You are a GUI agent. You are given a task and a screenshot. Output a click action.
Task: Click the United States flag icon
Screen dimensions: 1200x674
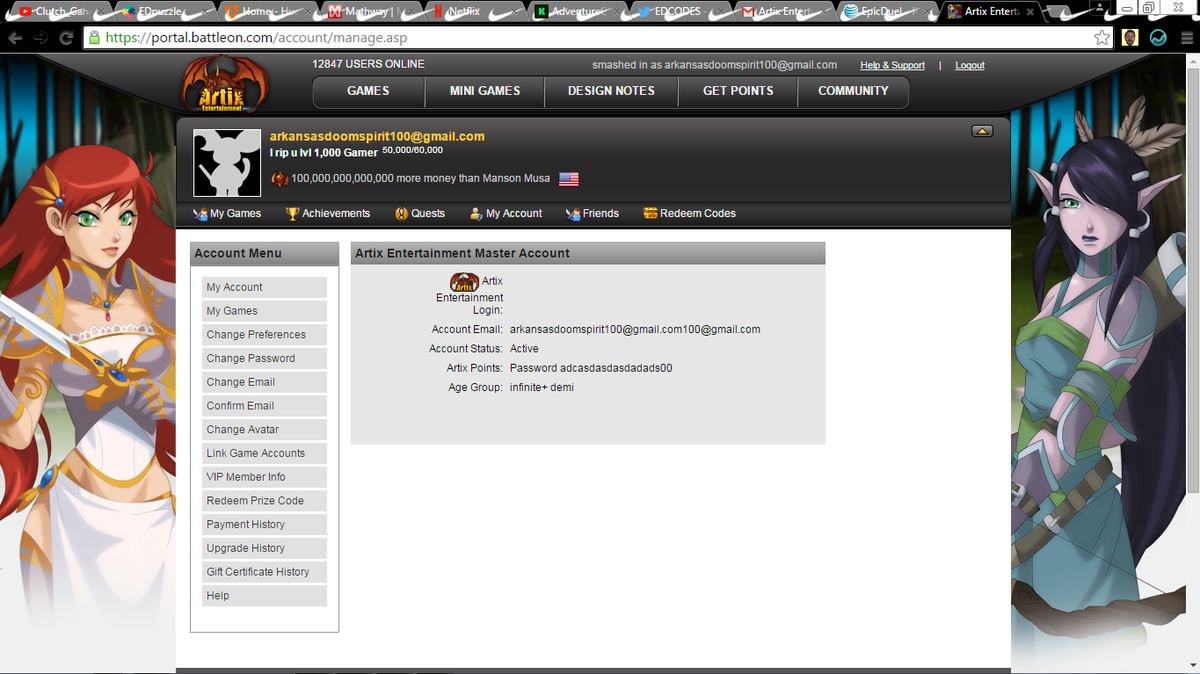569,179
